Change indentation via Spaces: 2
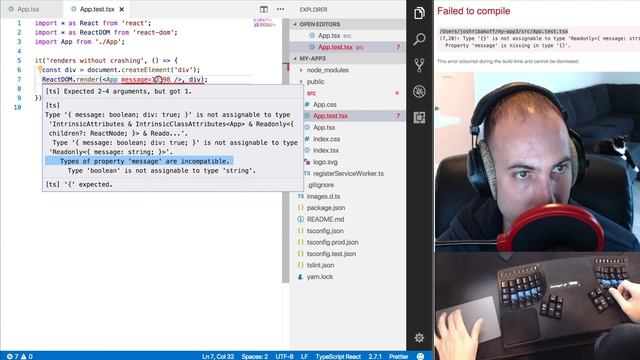This screenshot has height=360, width=640. 255,356
